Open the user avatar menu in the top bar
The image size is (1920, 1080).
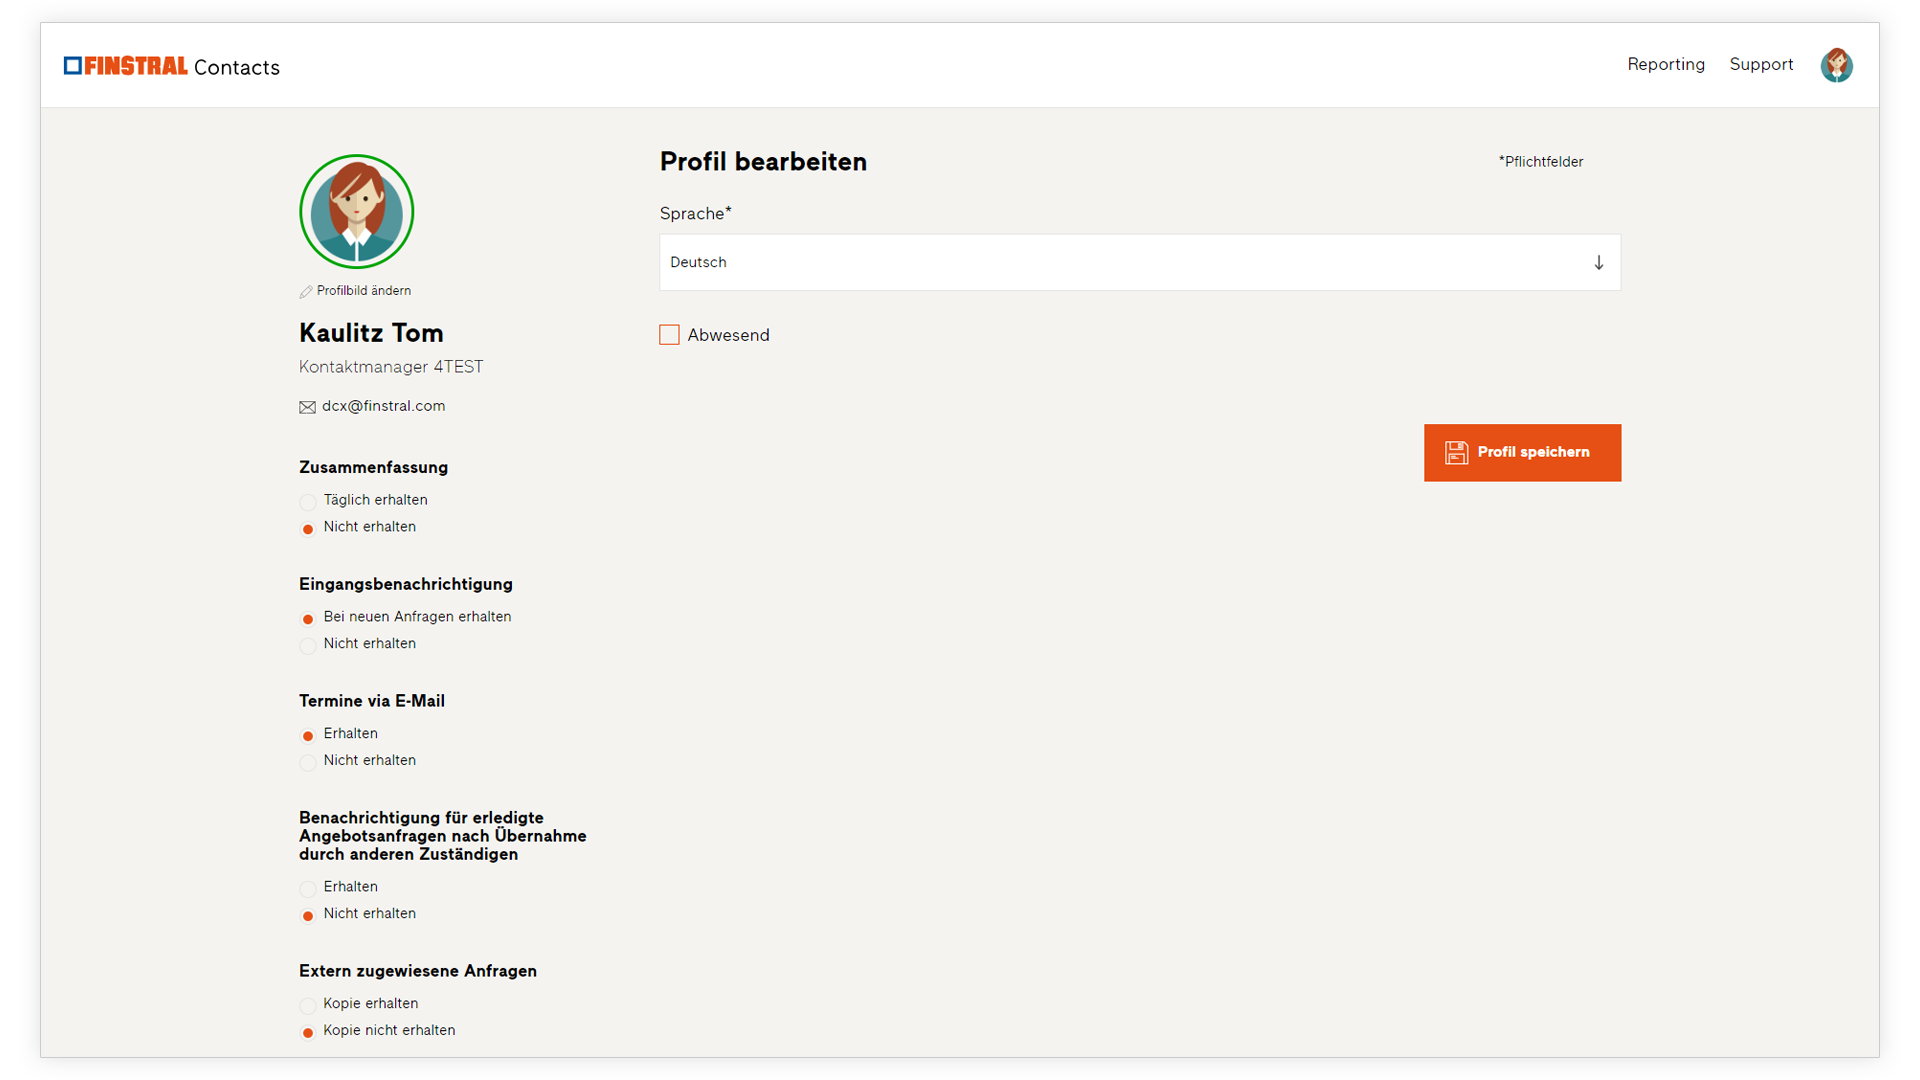pyautogui.click(x=1836, y=65)
